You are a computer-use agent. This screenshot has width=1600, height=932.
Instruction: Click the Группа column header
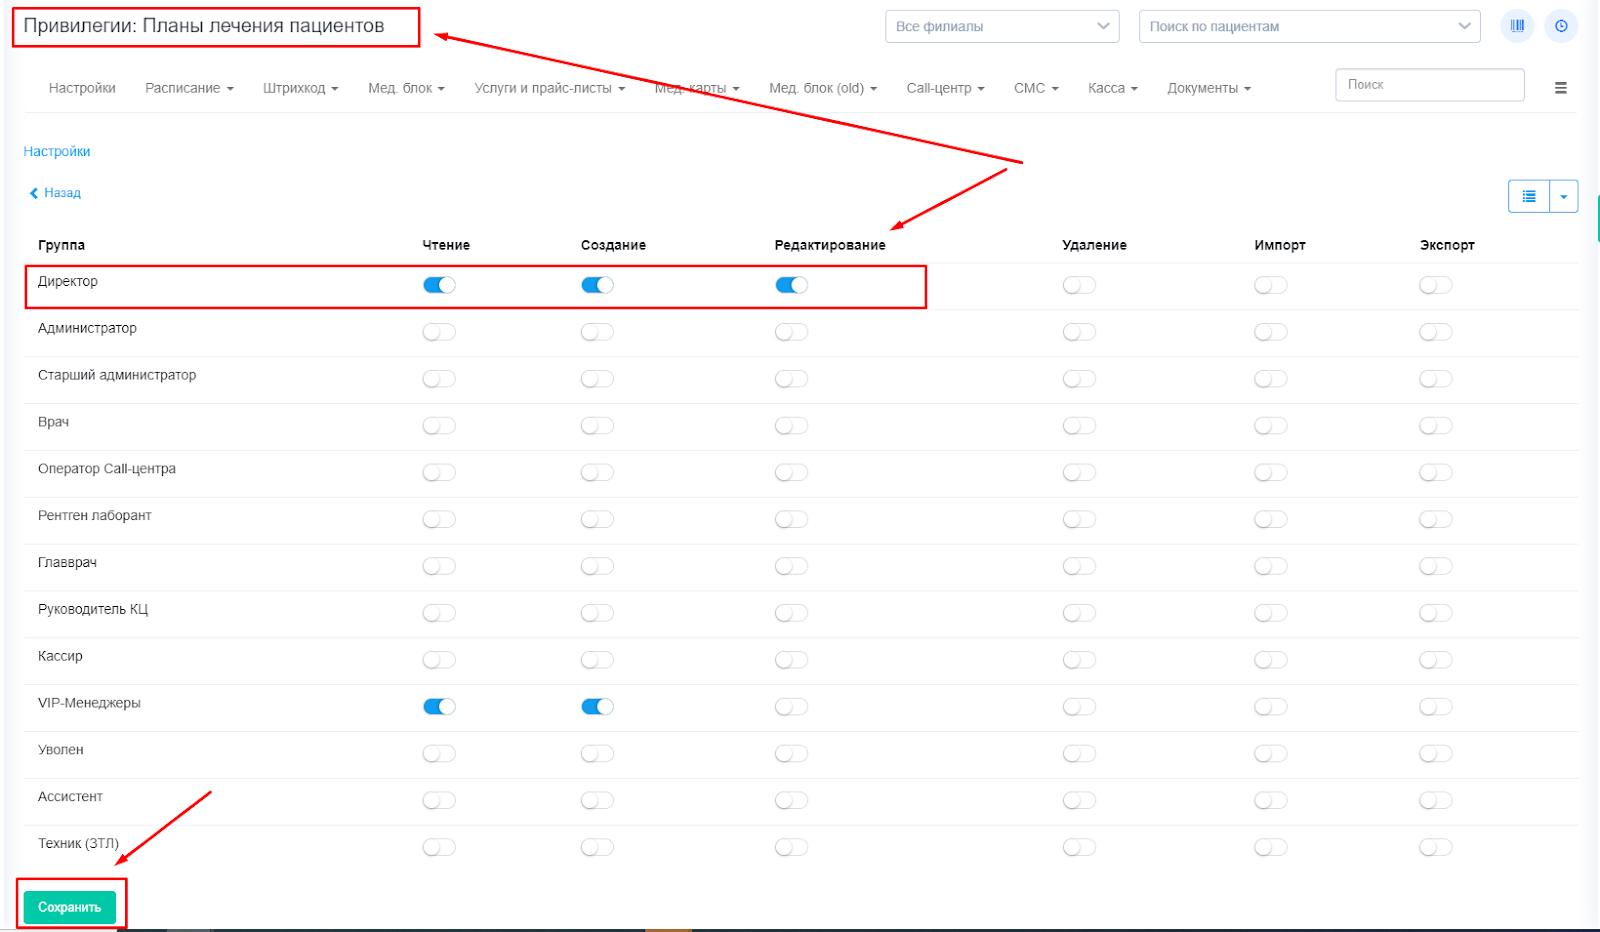click(61, 245)
